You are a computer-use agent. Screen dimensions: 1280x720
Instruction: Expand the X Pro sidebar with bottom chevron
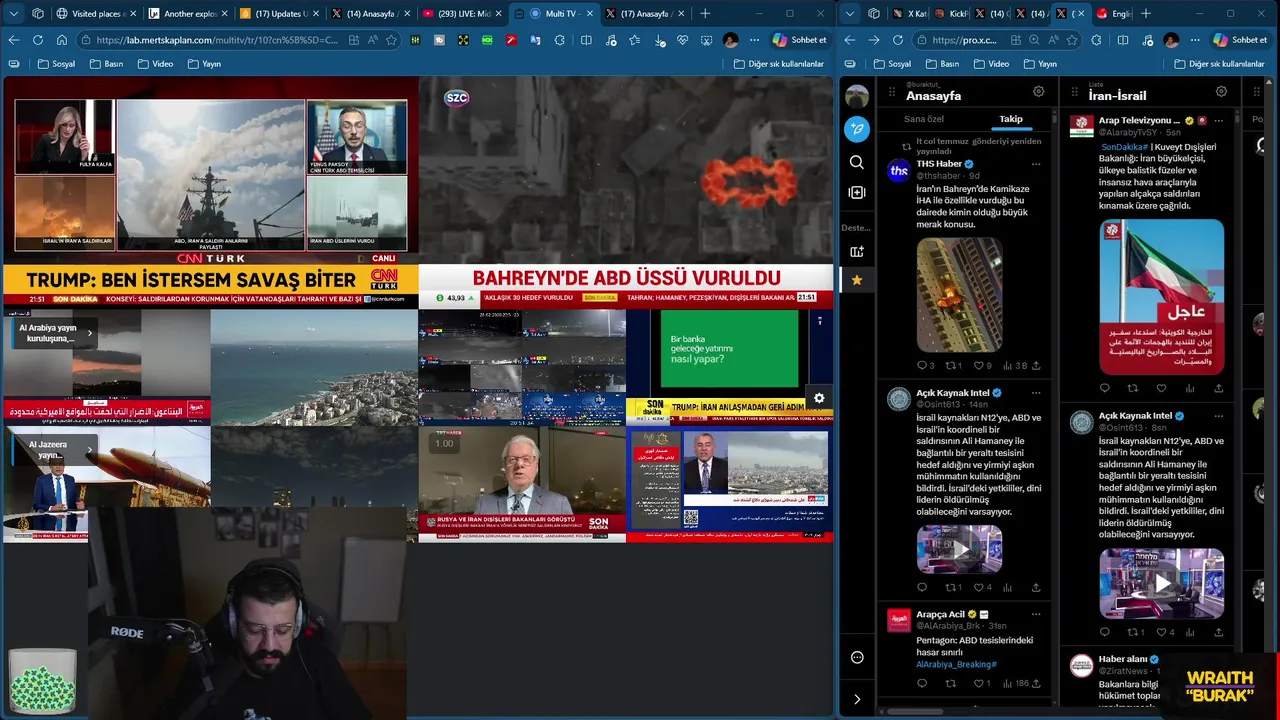(857, 699)
